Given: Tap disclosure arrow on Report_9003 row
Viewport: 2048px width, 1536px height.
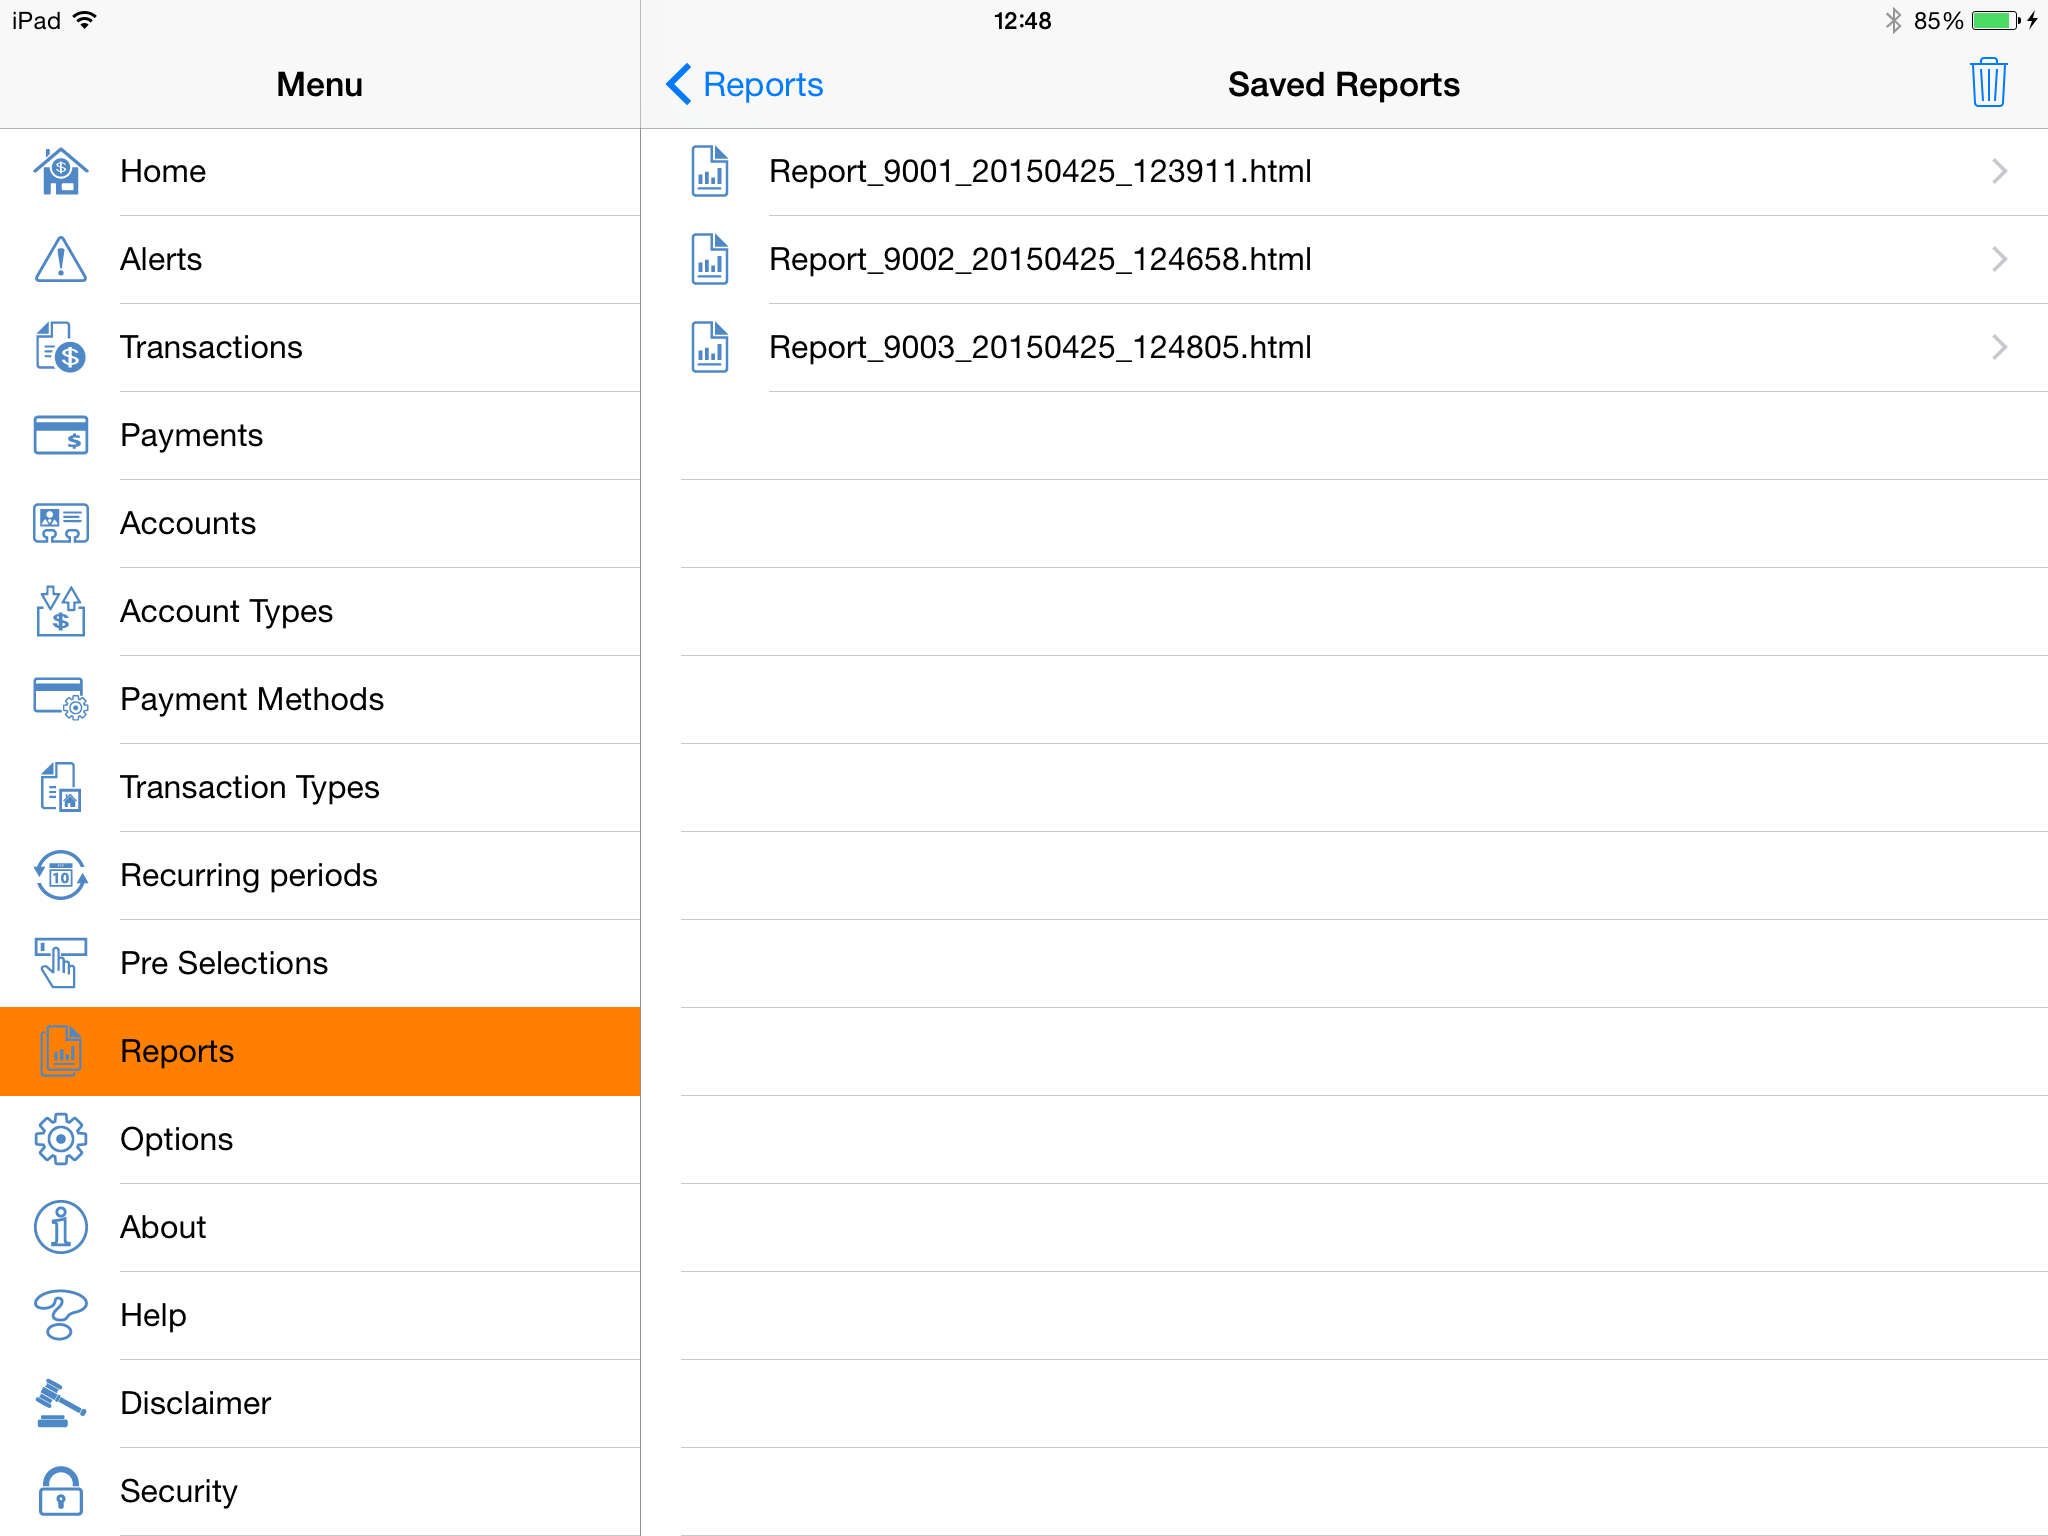Looking at the screenshot, I should click(1998, 347).
